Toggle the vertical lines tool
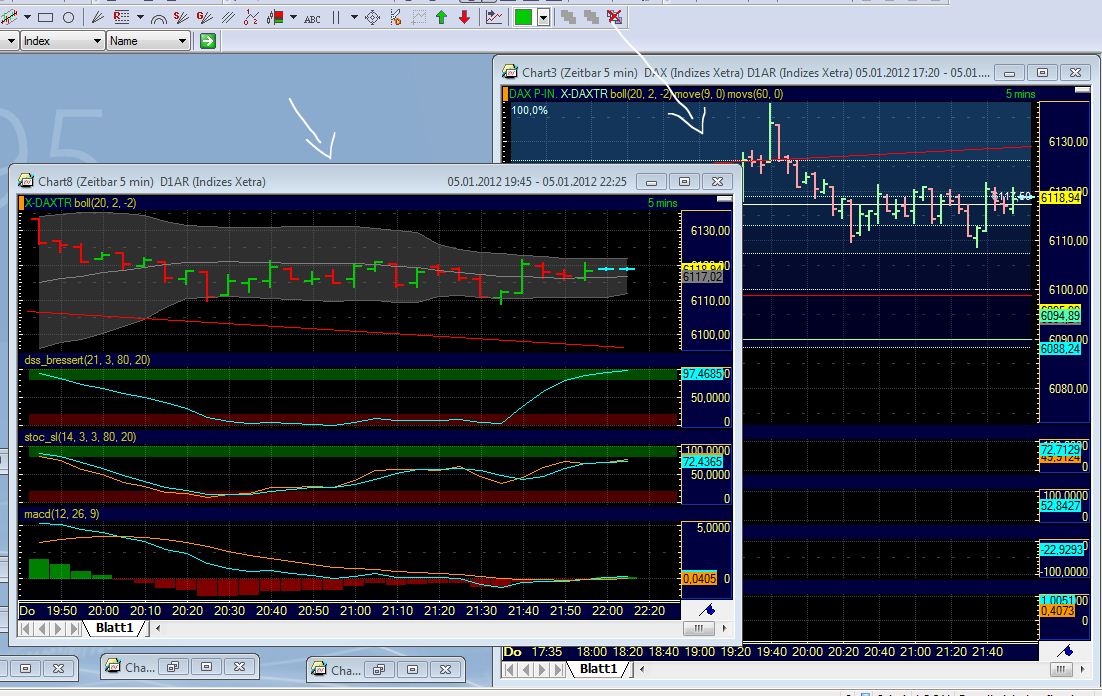Viewport: 1102px width, 696px height. pyautogui.click(x=338, y=17)
